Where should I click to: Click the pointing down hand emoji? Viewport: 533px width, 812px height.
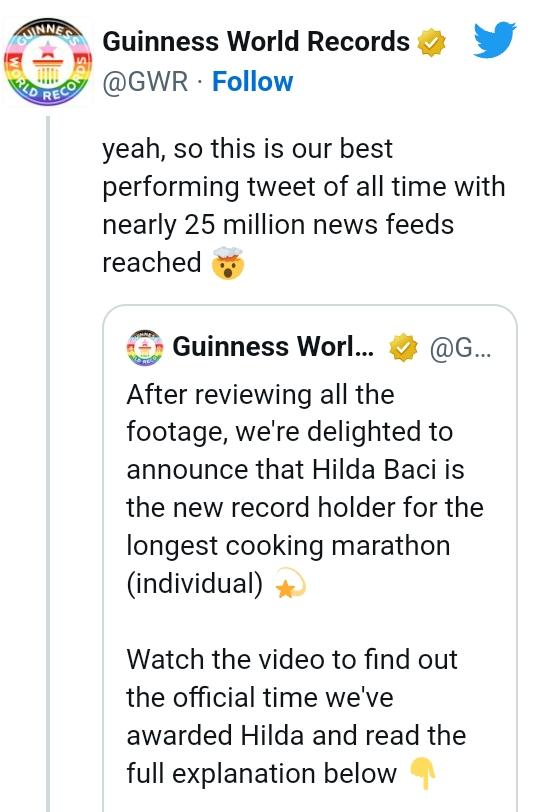[x=423, y=774]
